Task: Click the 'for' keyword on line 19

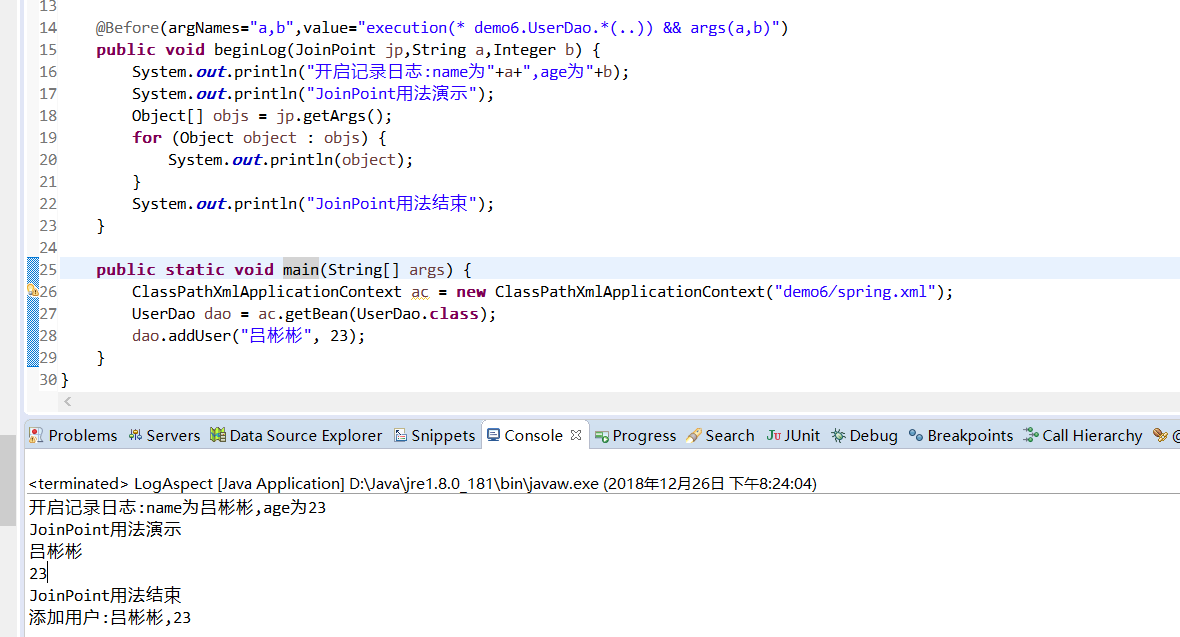Action: click(147, 138)
